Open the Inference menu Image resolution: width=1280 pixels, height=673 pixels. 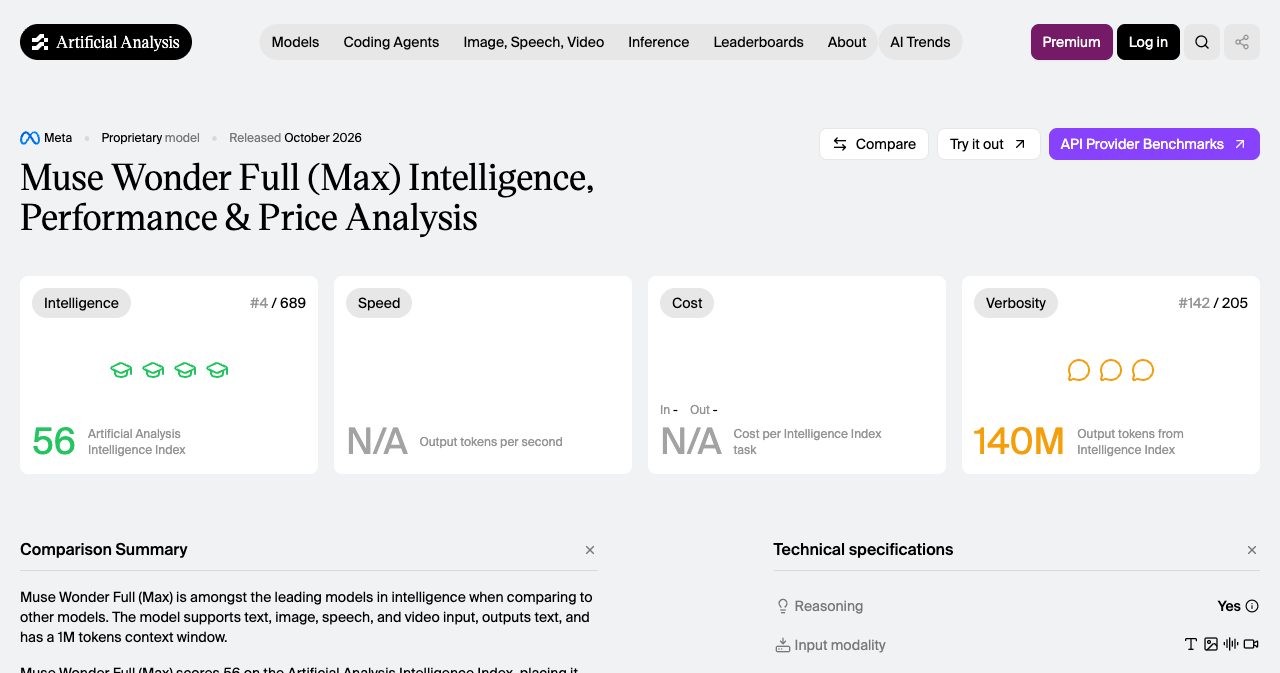(658, 42)
